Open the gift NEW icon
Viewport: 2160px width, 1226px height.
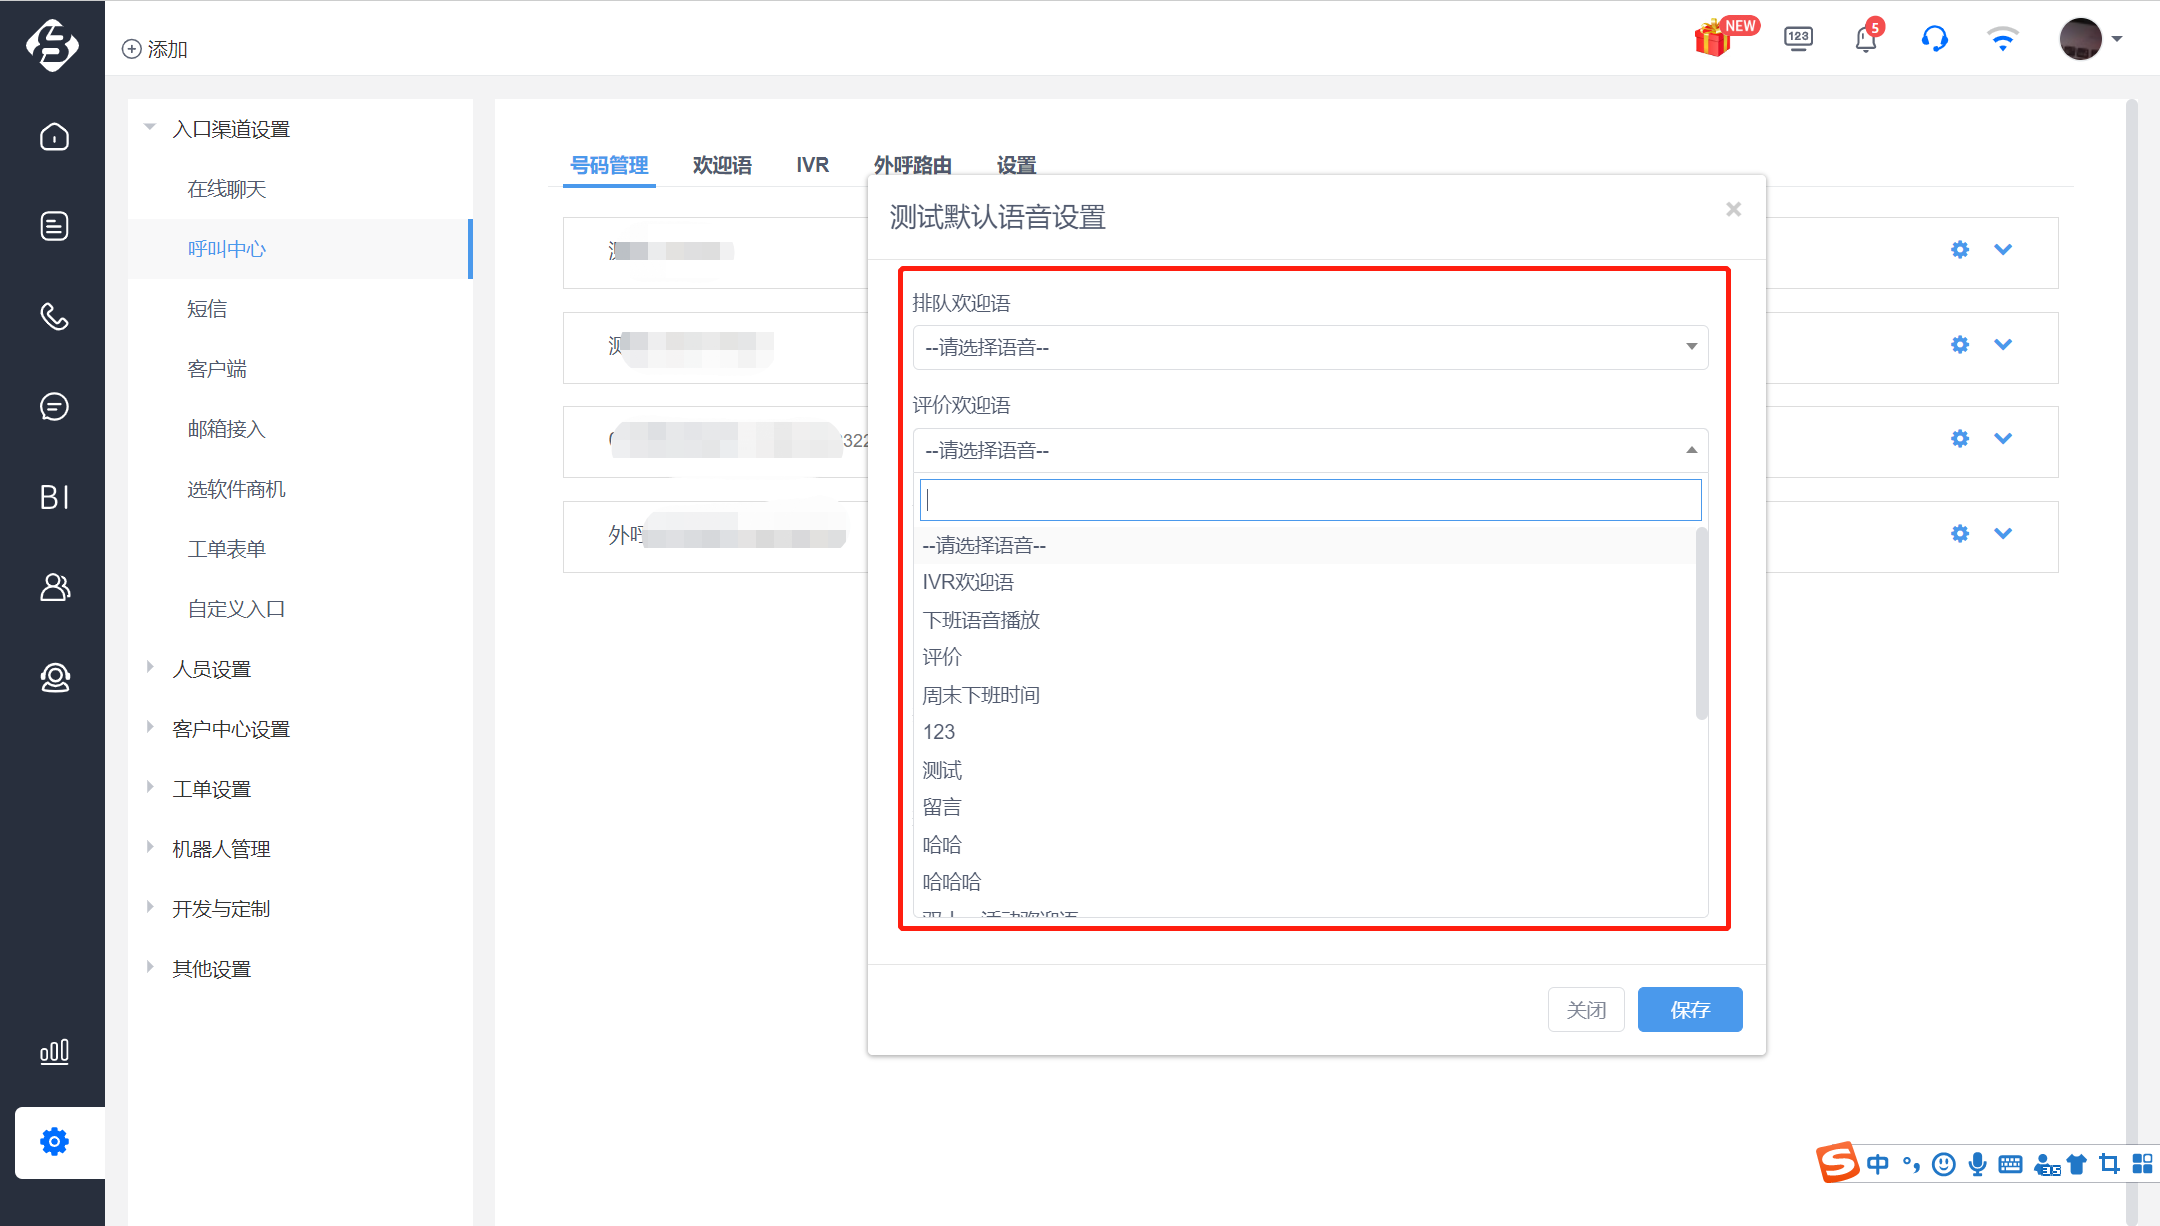coord(1725,37)
